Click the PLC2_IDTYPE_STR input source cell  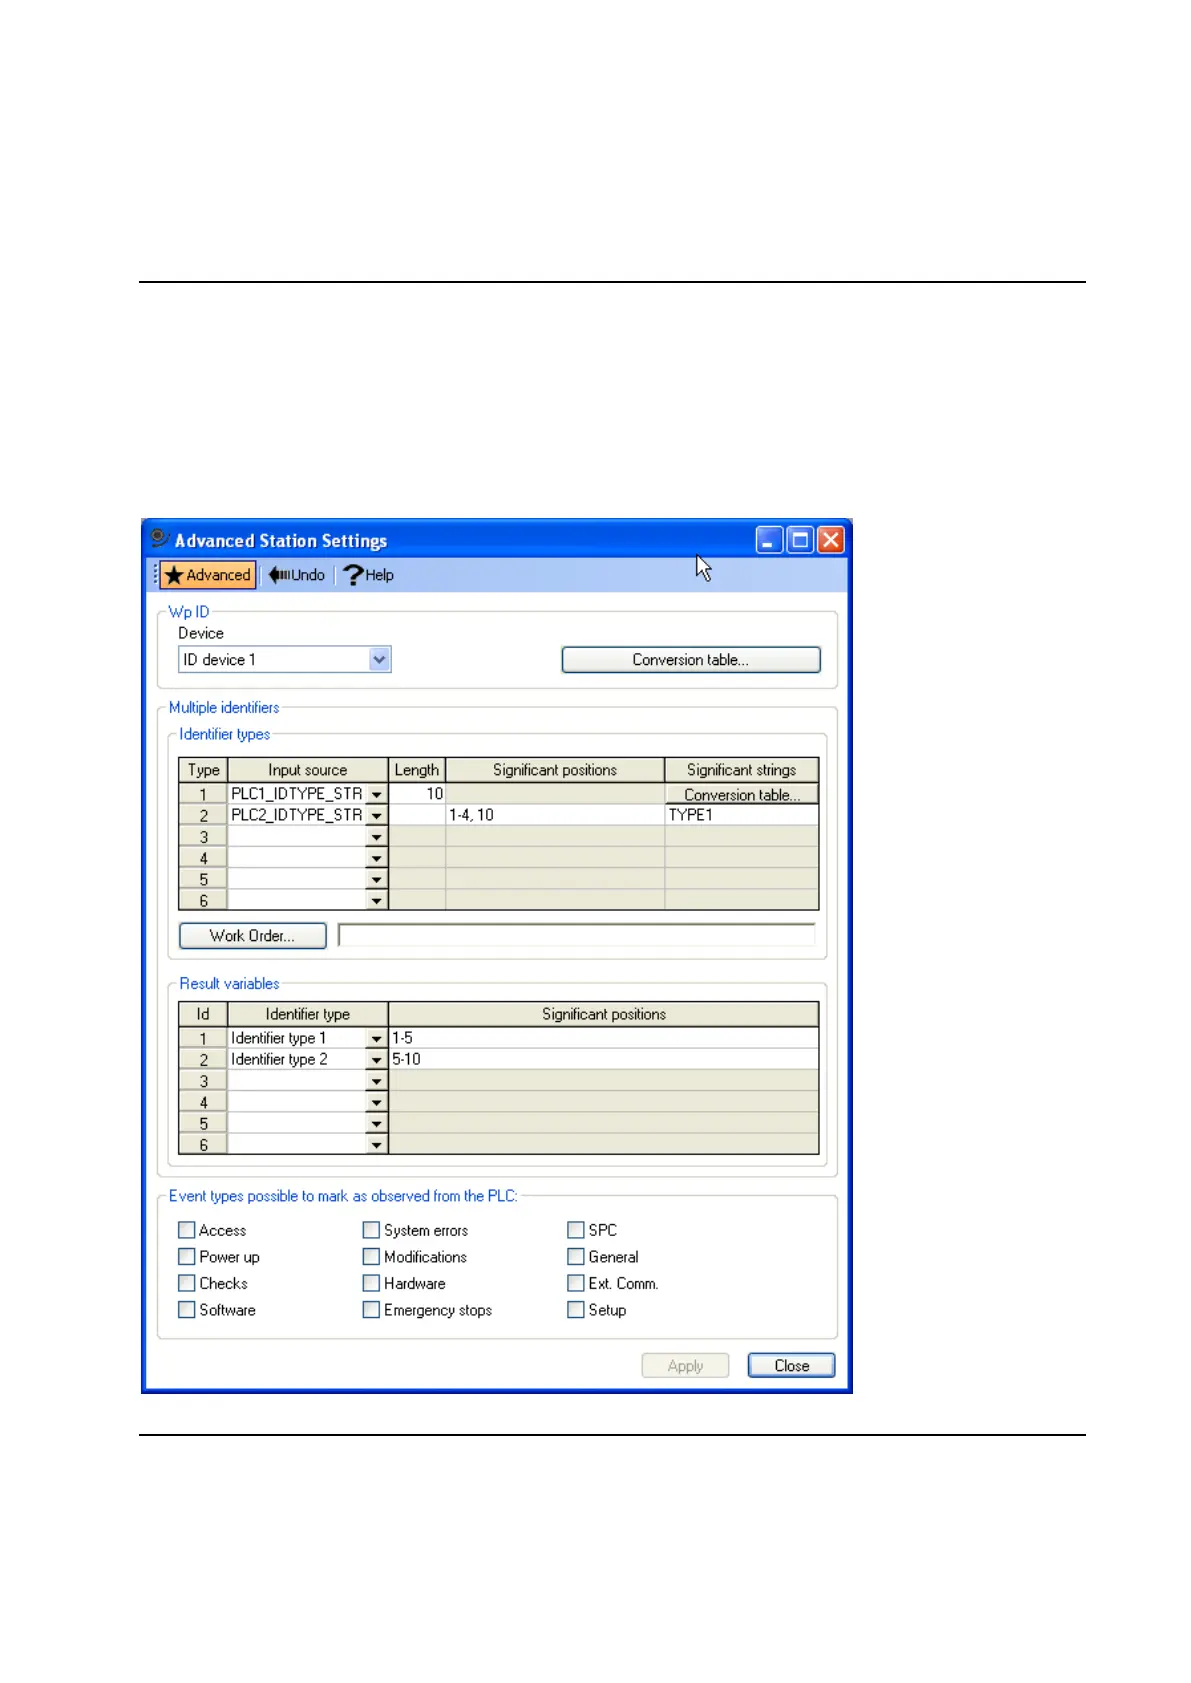coord(297,815)
